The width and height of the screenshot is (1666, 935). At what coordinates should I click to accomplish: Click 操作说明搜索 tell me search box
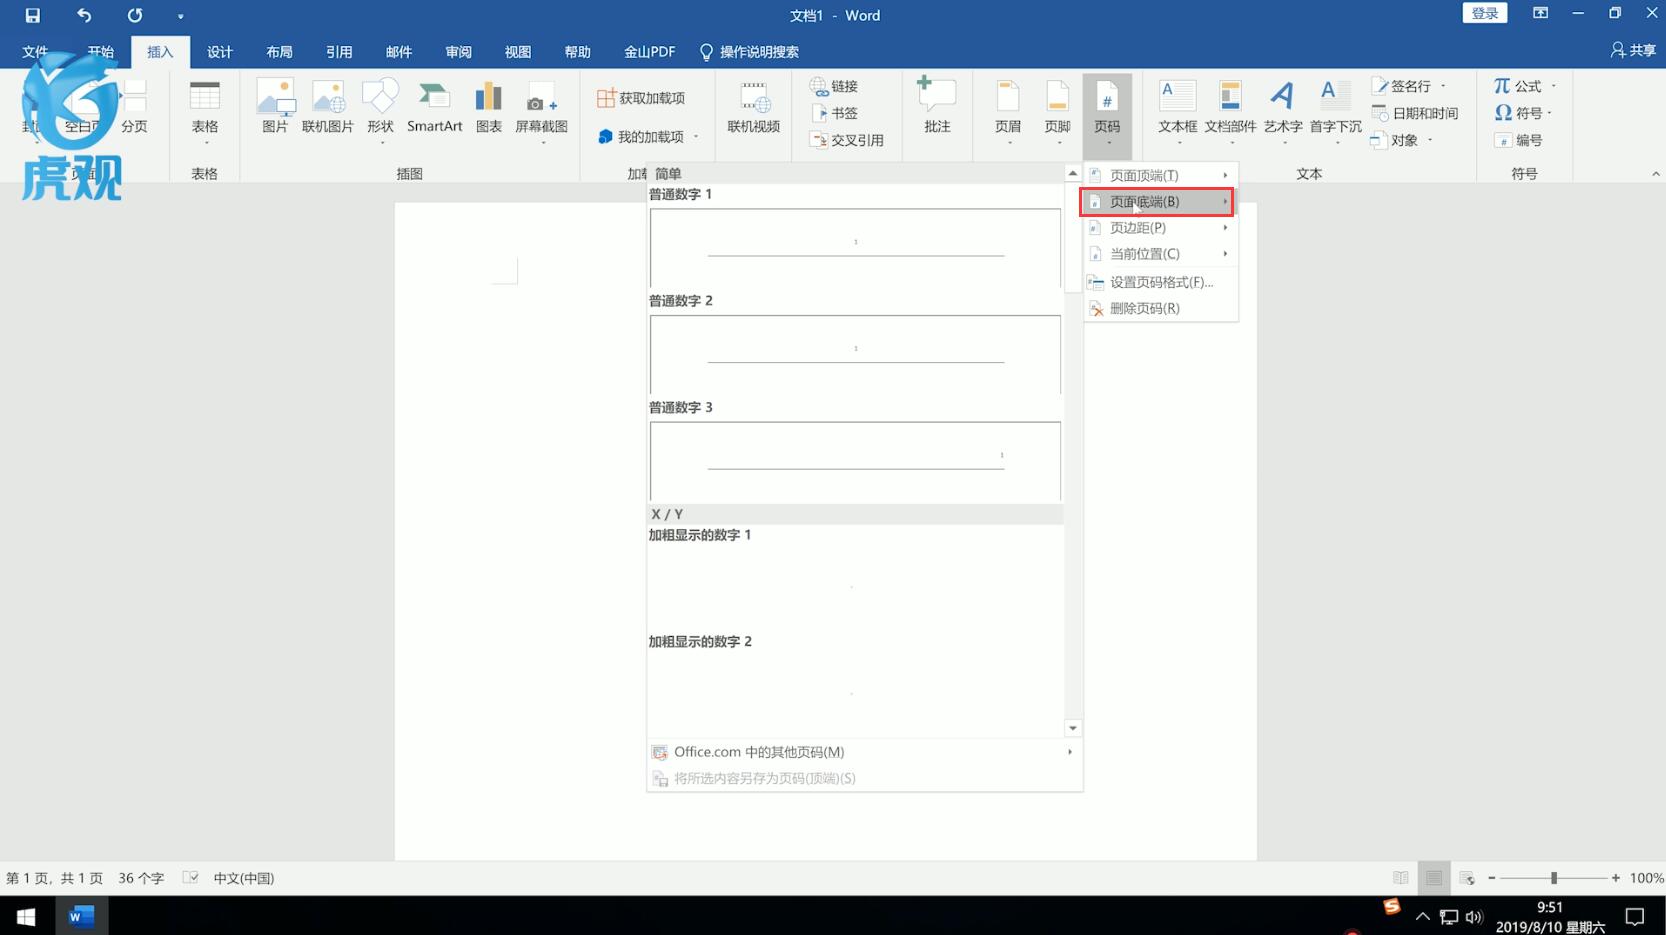pos(749,52)
